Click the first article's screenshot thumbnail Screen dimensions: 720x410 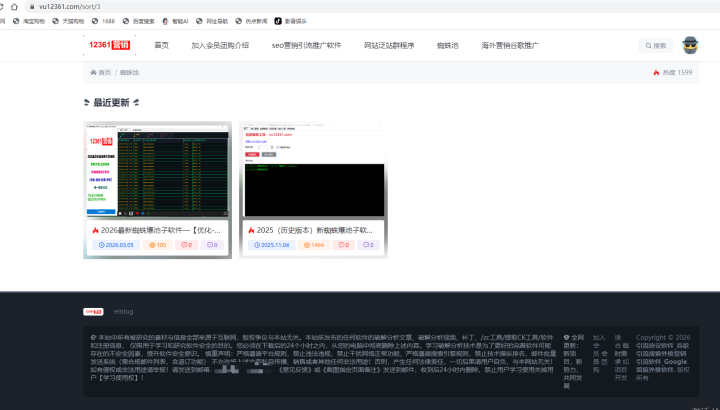(157, 170)
